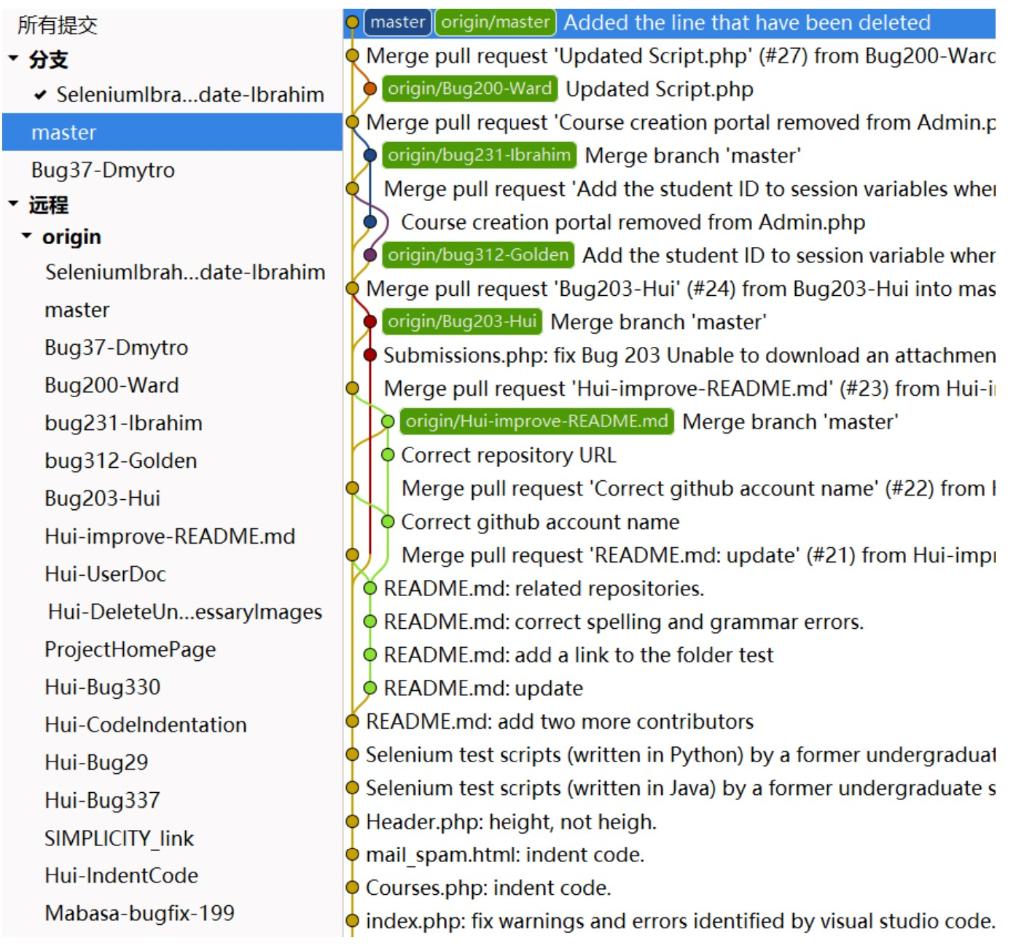This screenshot has height=951, width=1024.
Task: Click the graph dot for 'Correct repository URL'
Action: [388, 455]
